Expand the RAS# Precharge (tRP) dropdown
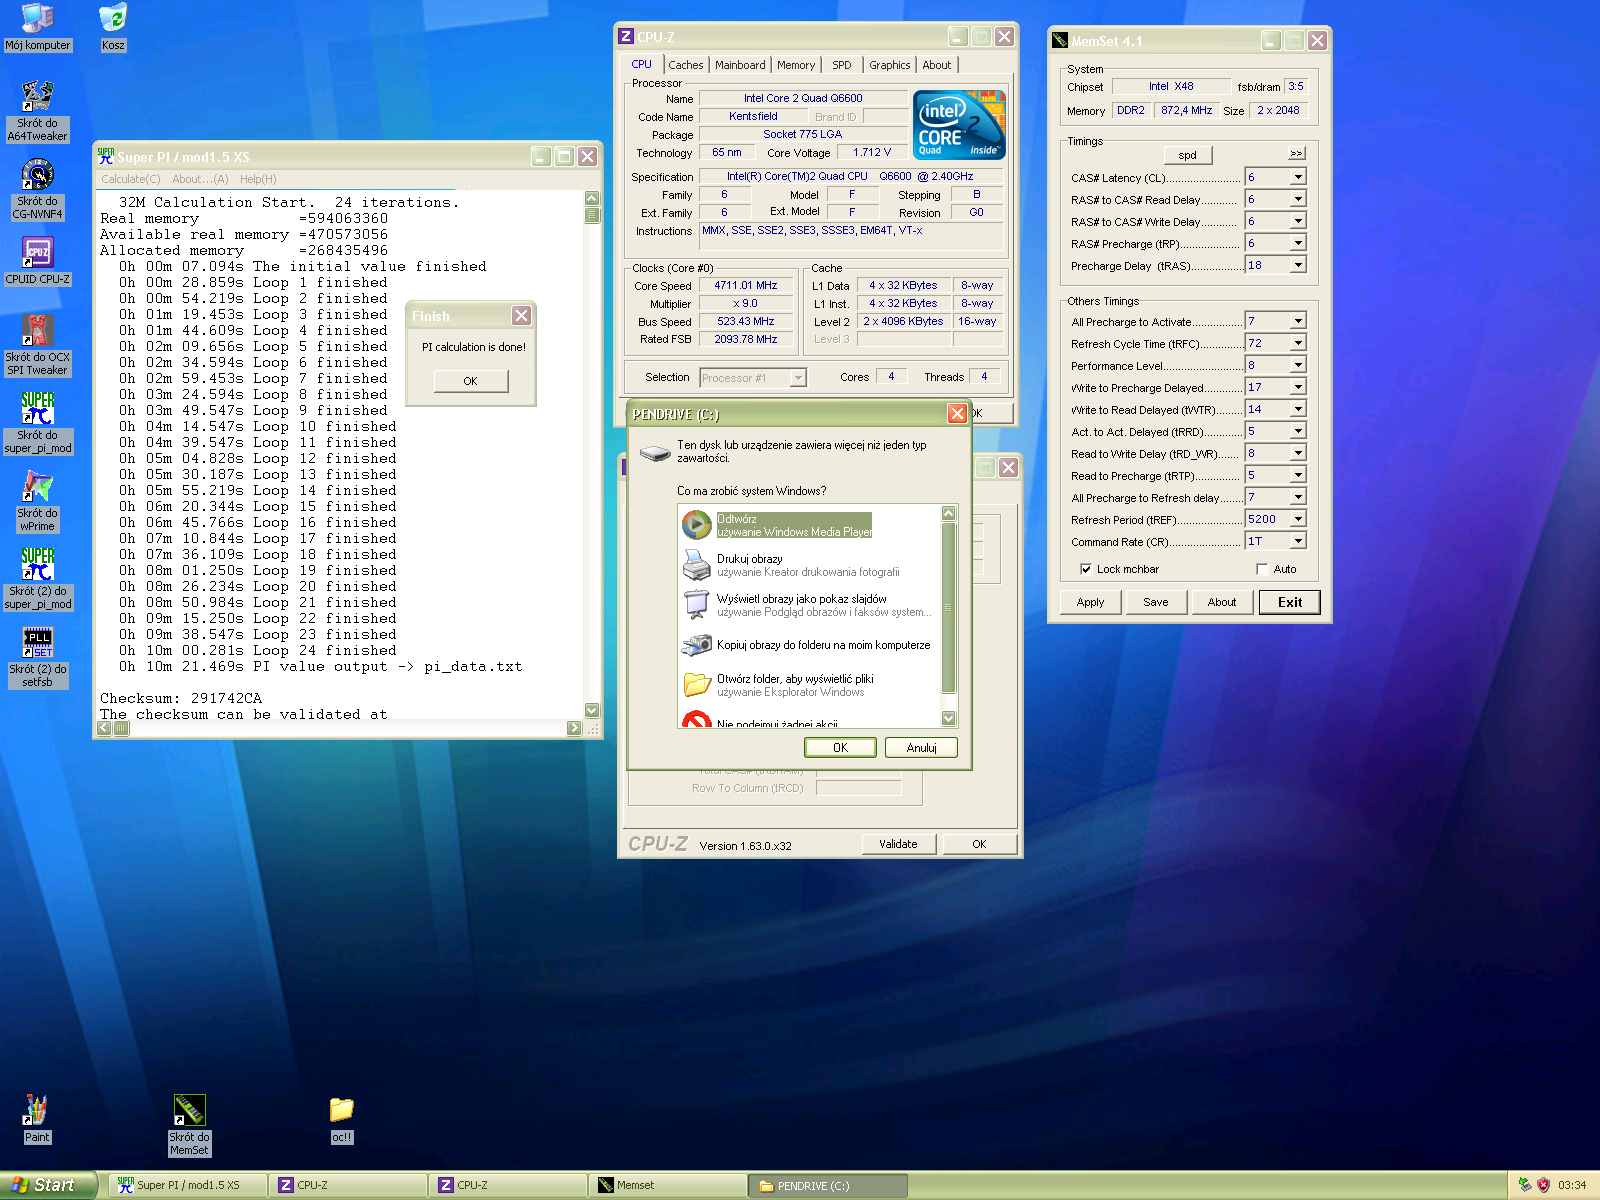 point(1298,243)
